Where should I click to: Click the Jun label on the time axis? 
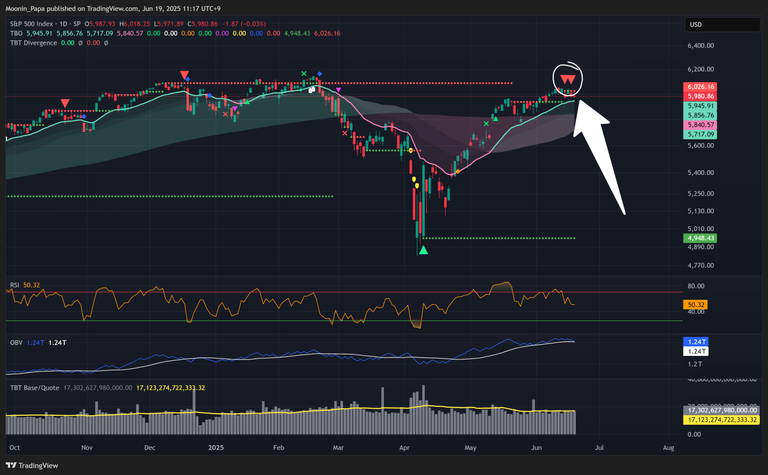536,448
